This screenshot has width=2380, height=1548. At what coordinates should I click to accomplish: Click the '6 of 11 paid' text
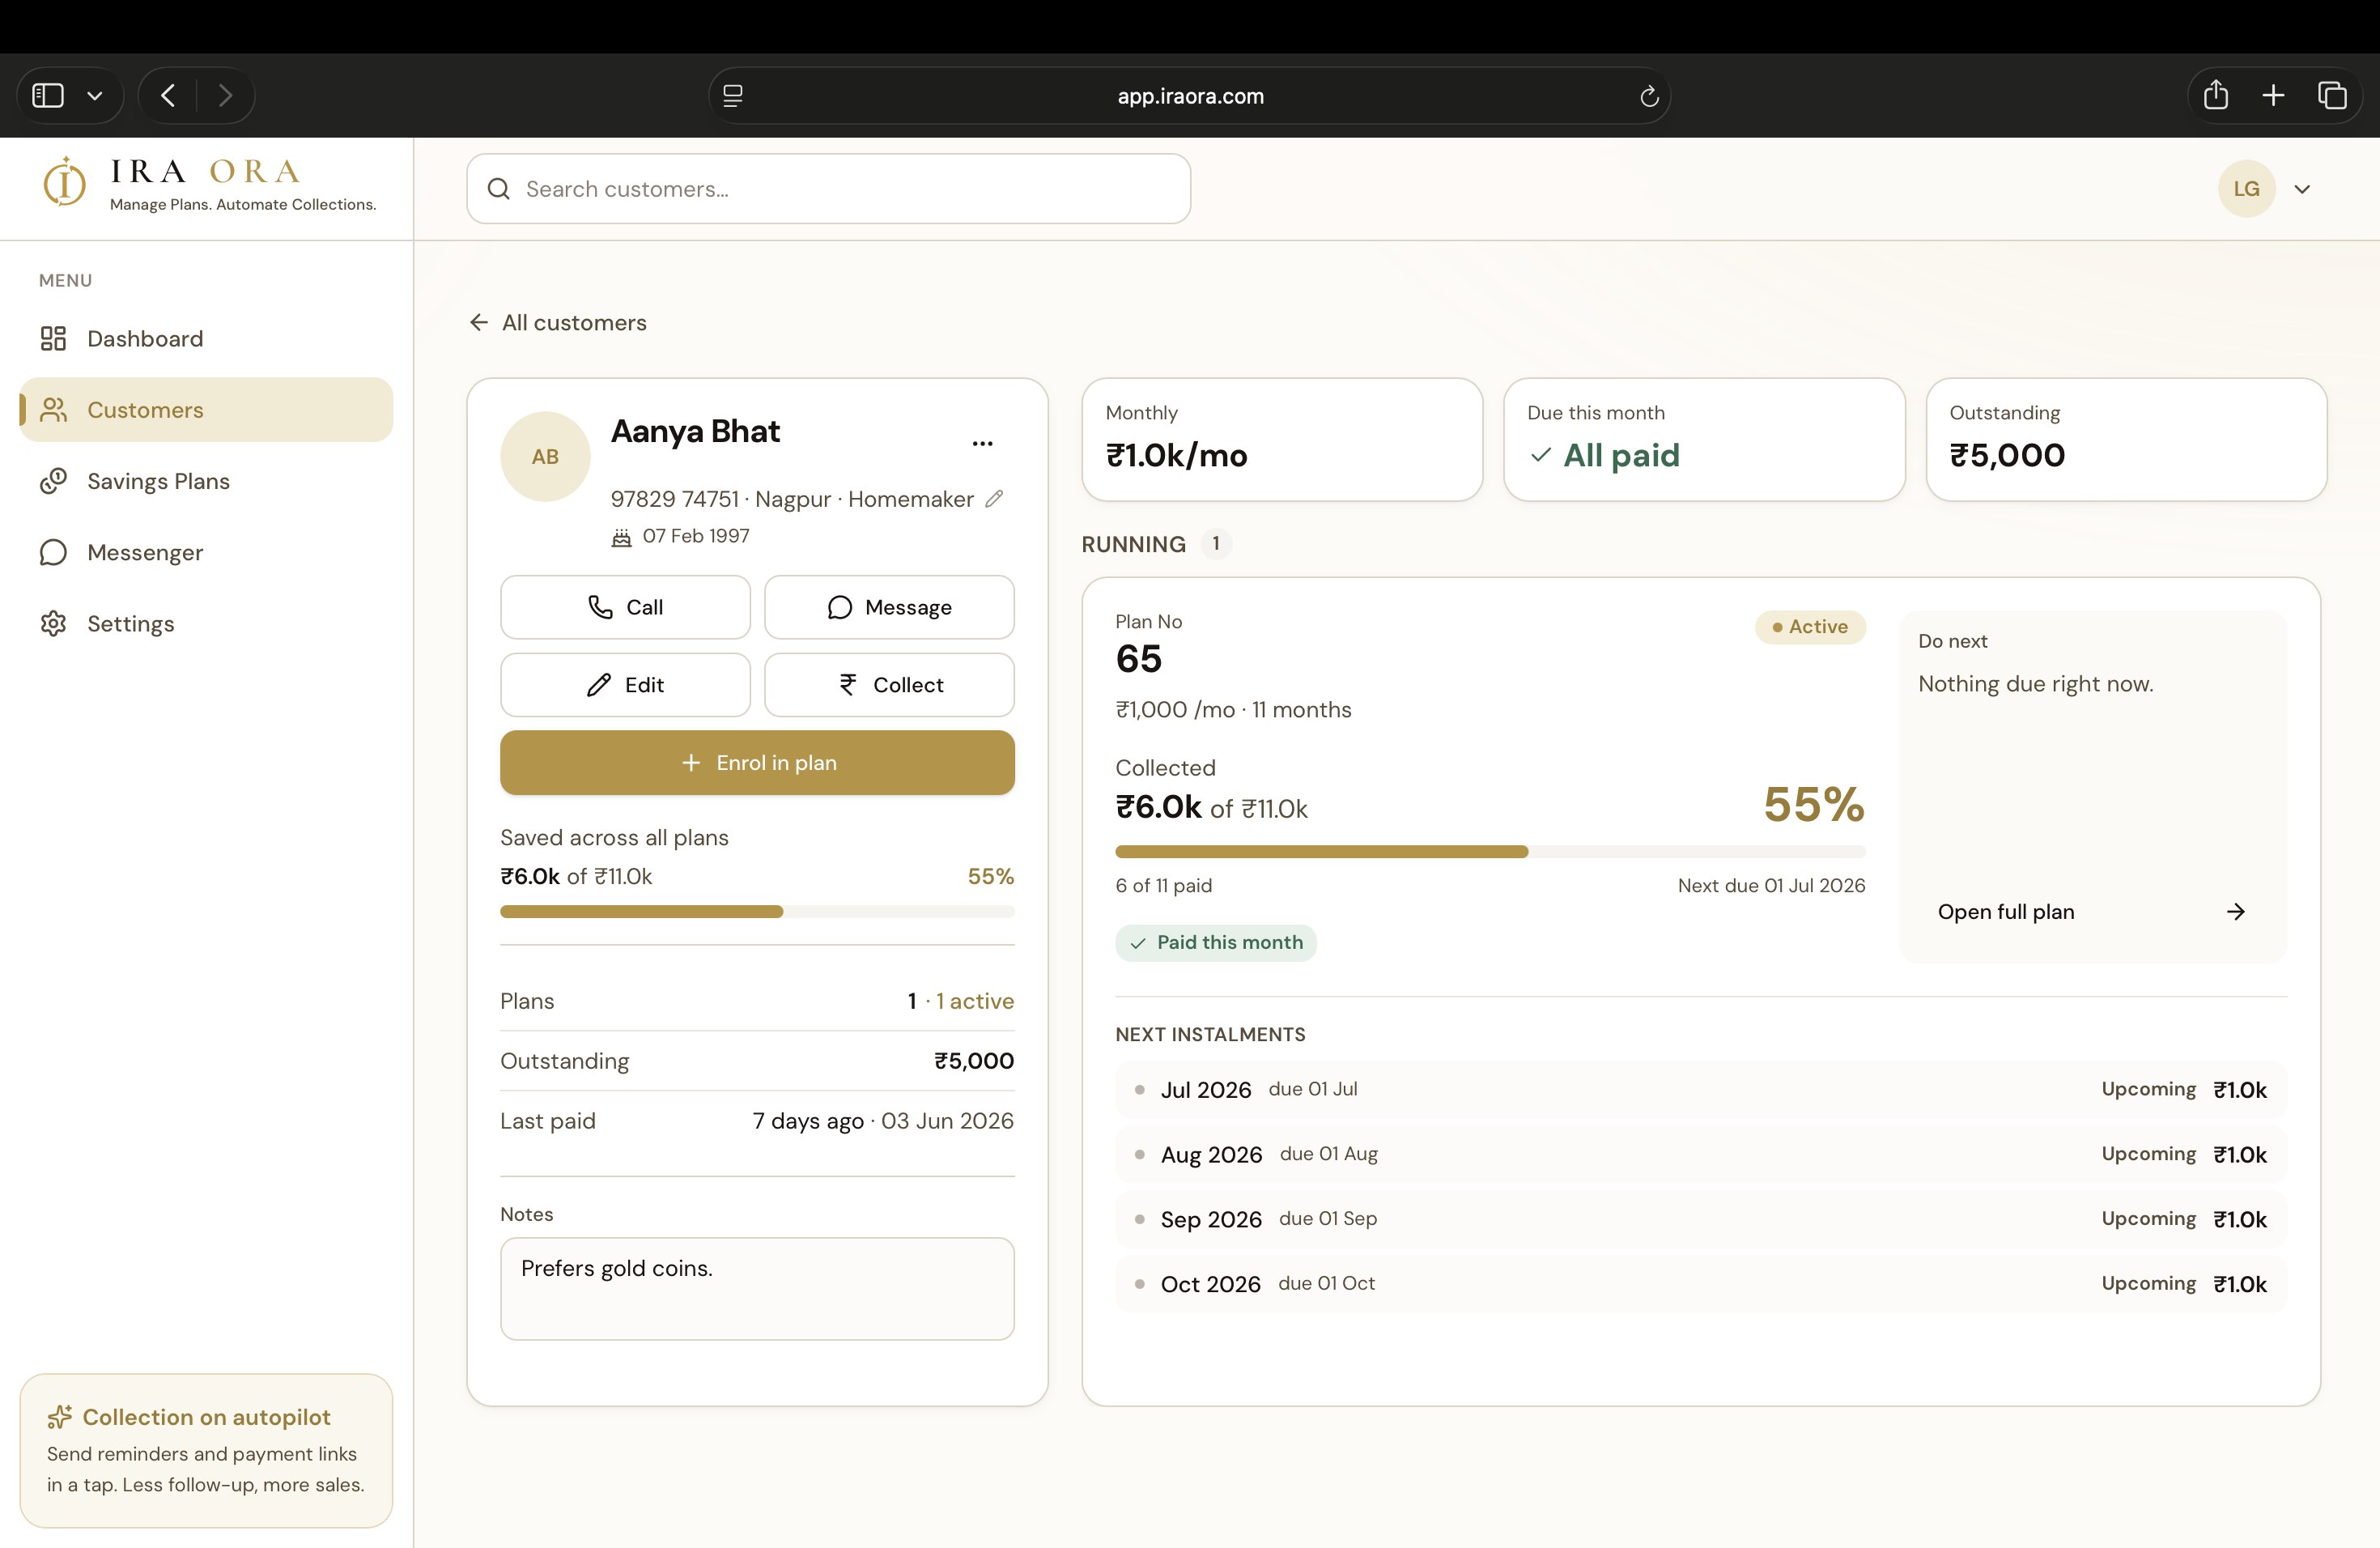1163,885
